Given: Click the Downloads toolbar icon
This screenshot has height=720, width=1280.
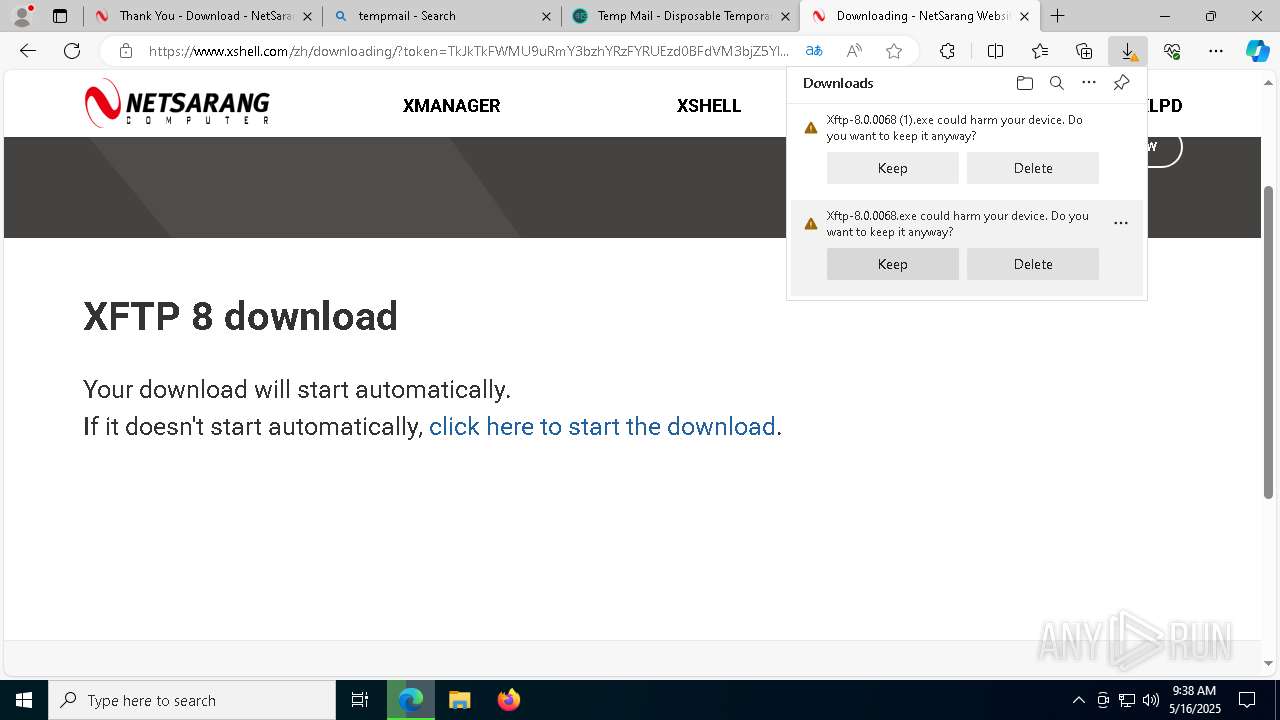Looking at the screenshot, I should [1128, 51].
